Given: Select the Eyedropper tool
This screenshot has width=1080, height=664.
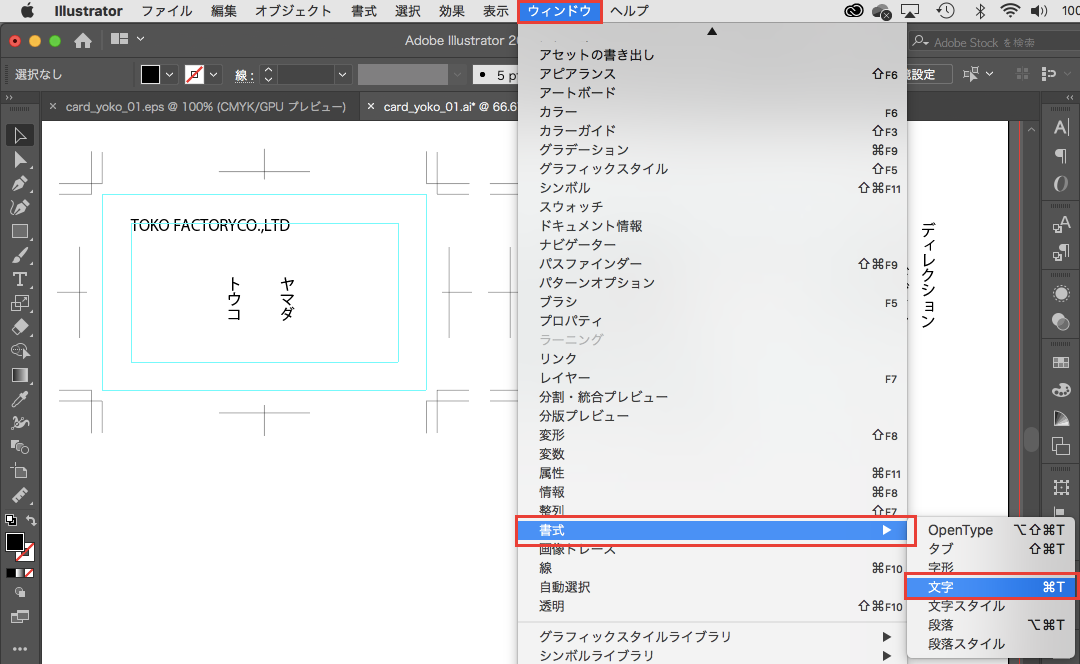Looking at the screenshot, I should [19, 398].
